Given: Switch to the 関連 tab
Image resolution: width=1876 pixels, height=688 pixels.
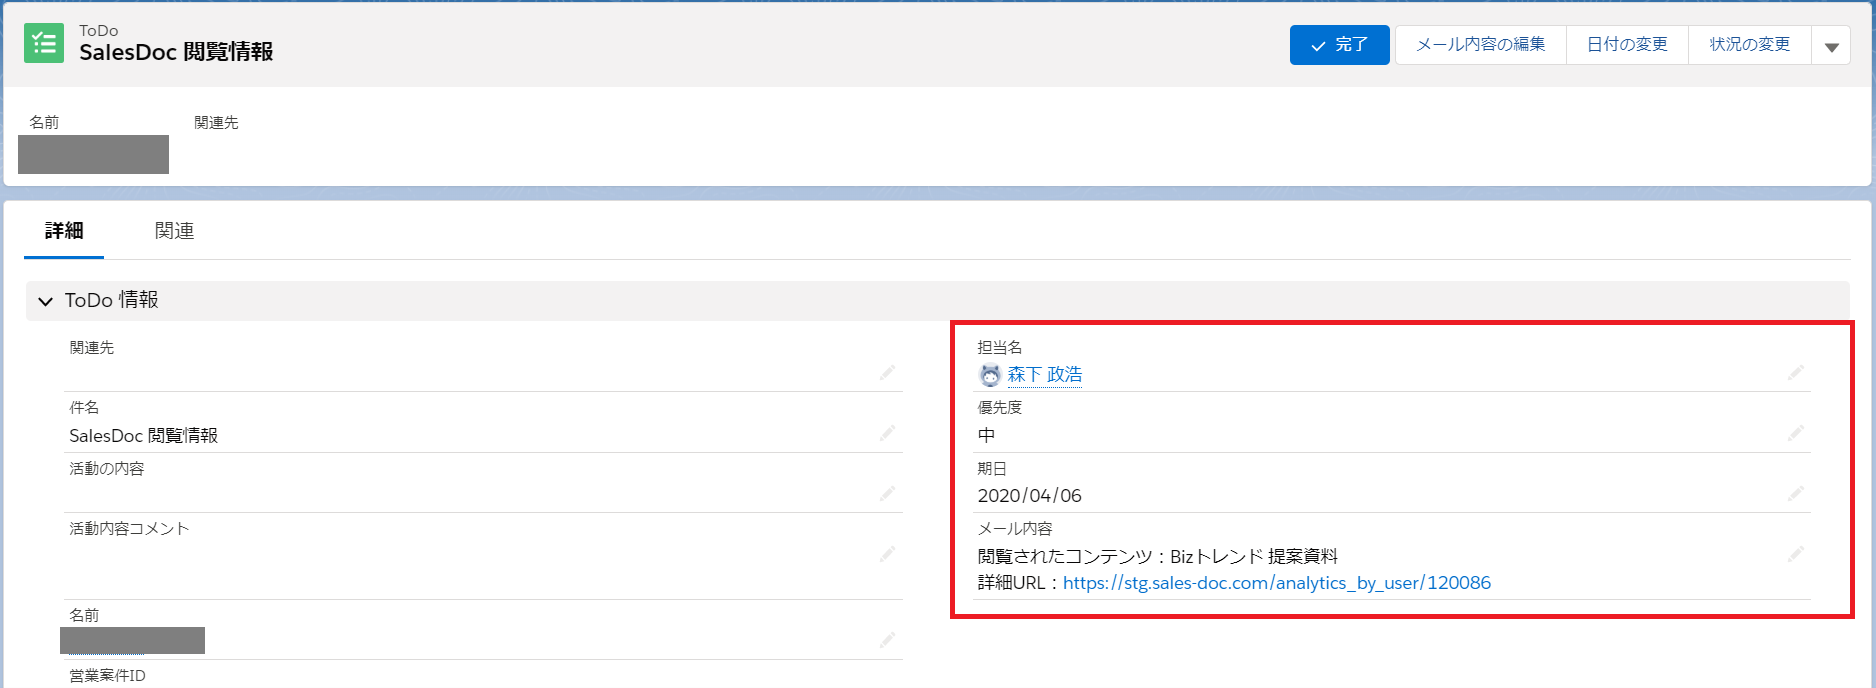Looking at the screenshot, I should (x=174, y=231).
